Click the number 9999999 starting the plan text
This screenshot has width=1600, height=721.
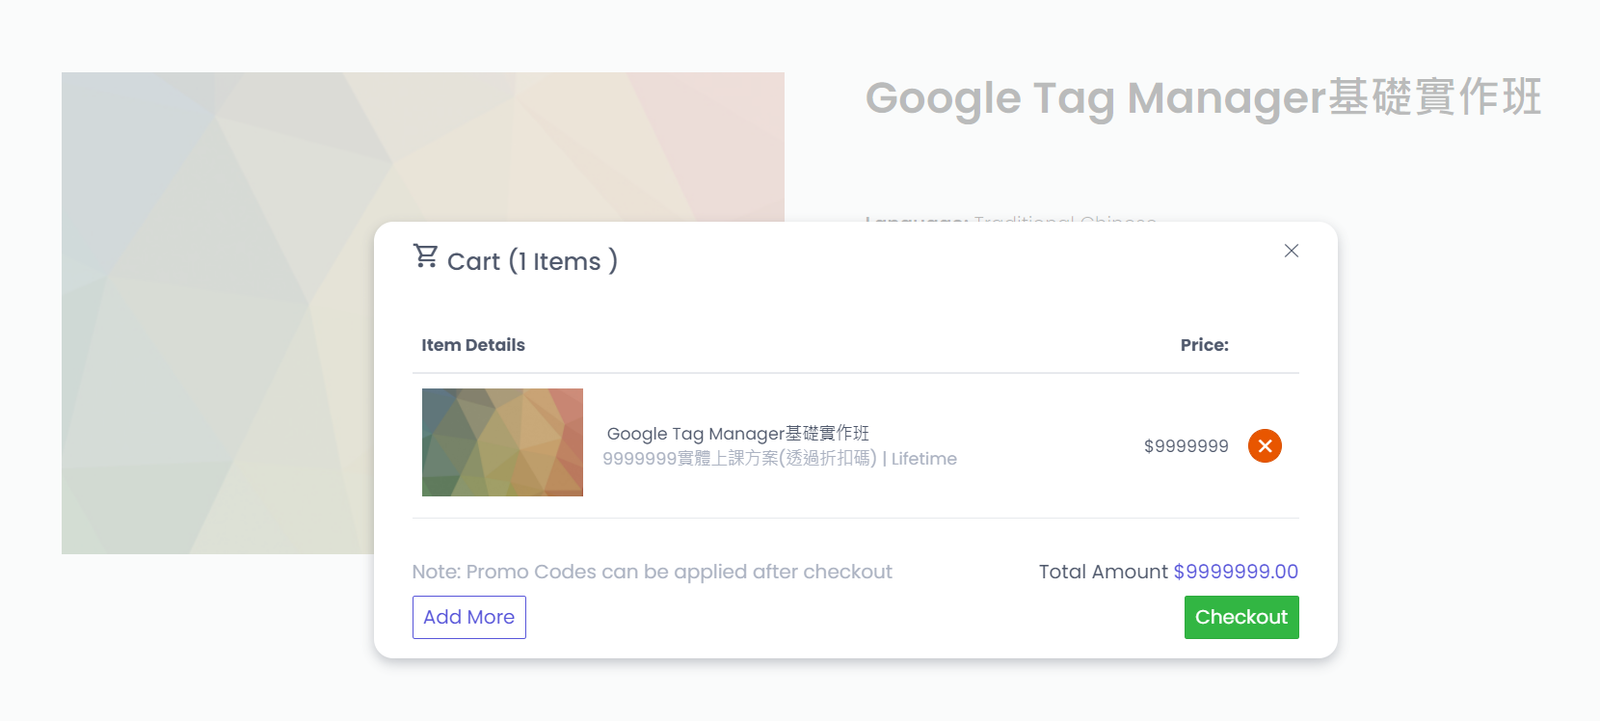639,459
